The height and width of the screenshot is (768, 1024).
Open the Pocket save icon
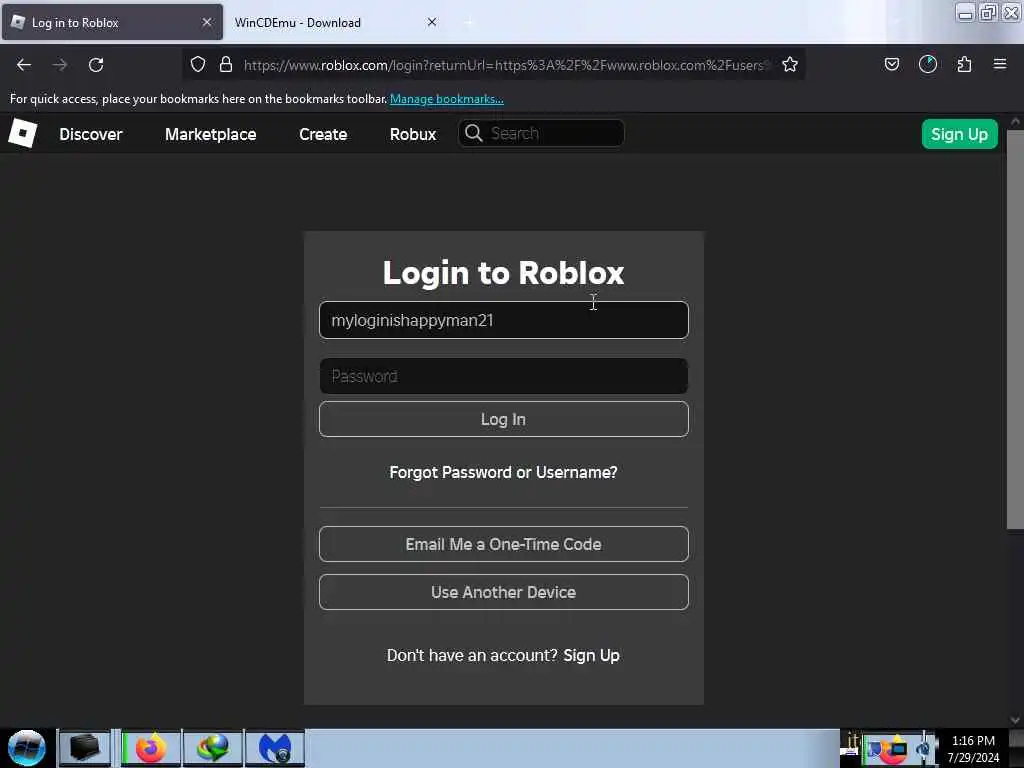pos(892,65)
